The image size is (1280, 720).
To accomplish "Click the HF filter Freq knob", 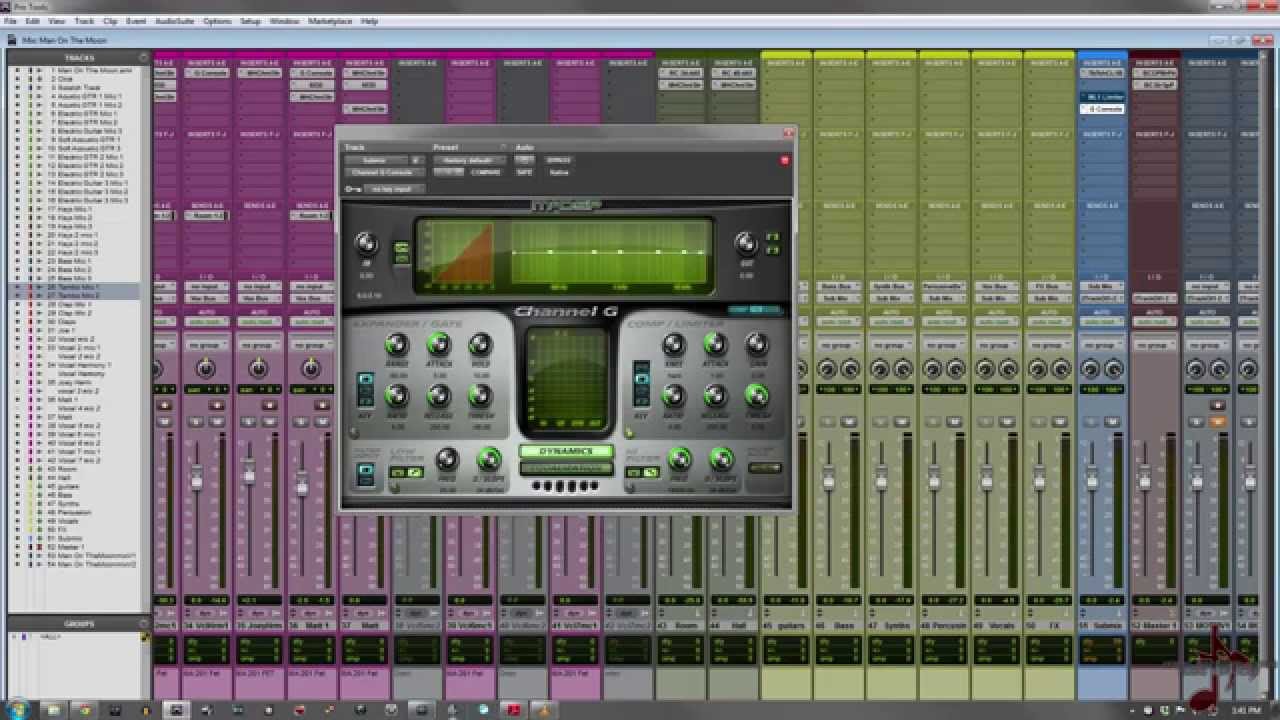I will 679,459.
